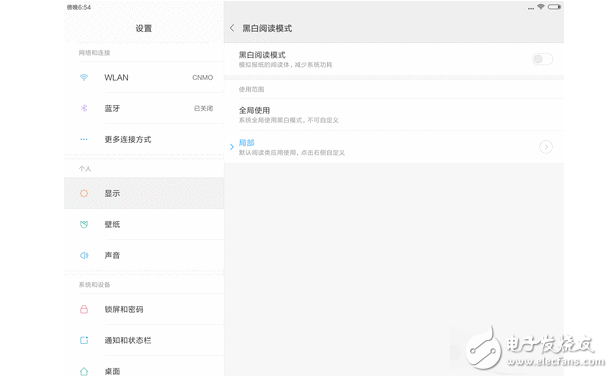Tap the 黑白阅读模式 header title
This screenshot has height=378, width=613.
coord(267,28)
